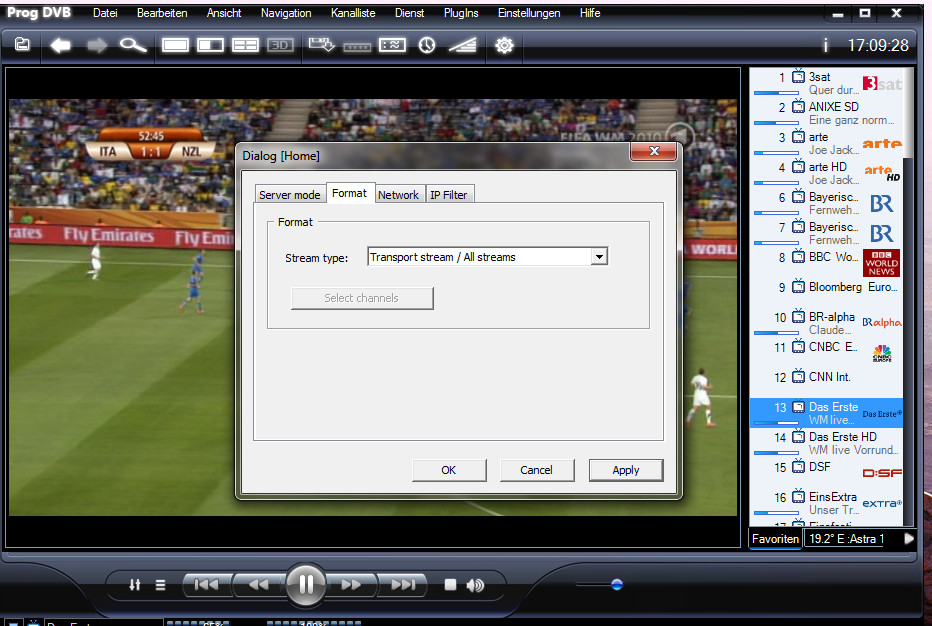Open the PlugIns menu
This screenshot has height=626, width=932.
click(461, 13)
